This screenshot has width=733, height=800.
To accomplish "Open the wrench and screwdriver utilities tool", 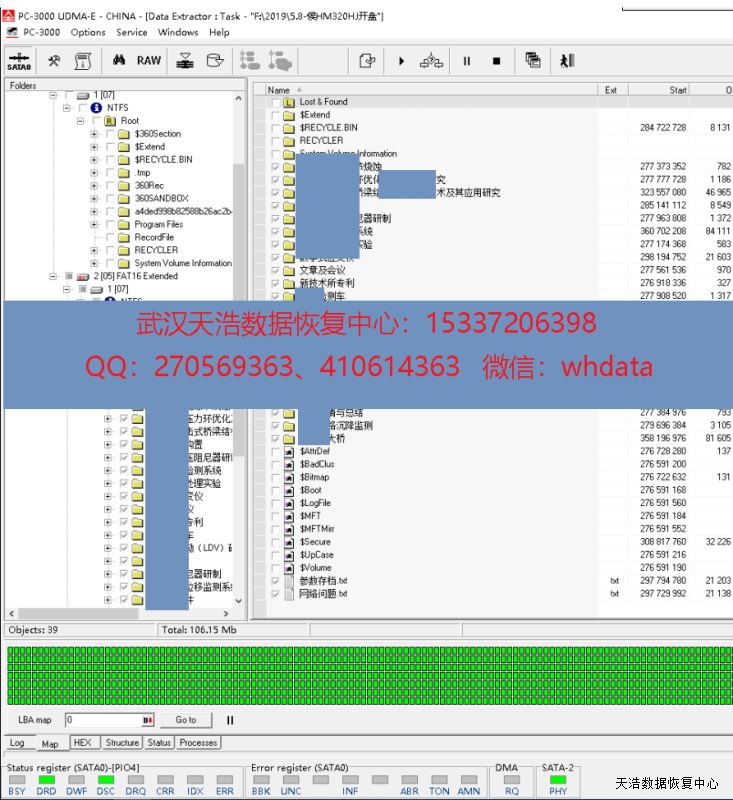I will [54, 61].
